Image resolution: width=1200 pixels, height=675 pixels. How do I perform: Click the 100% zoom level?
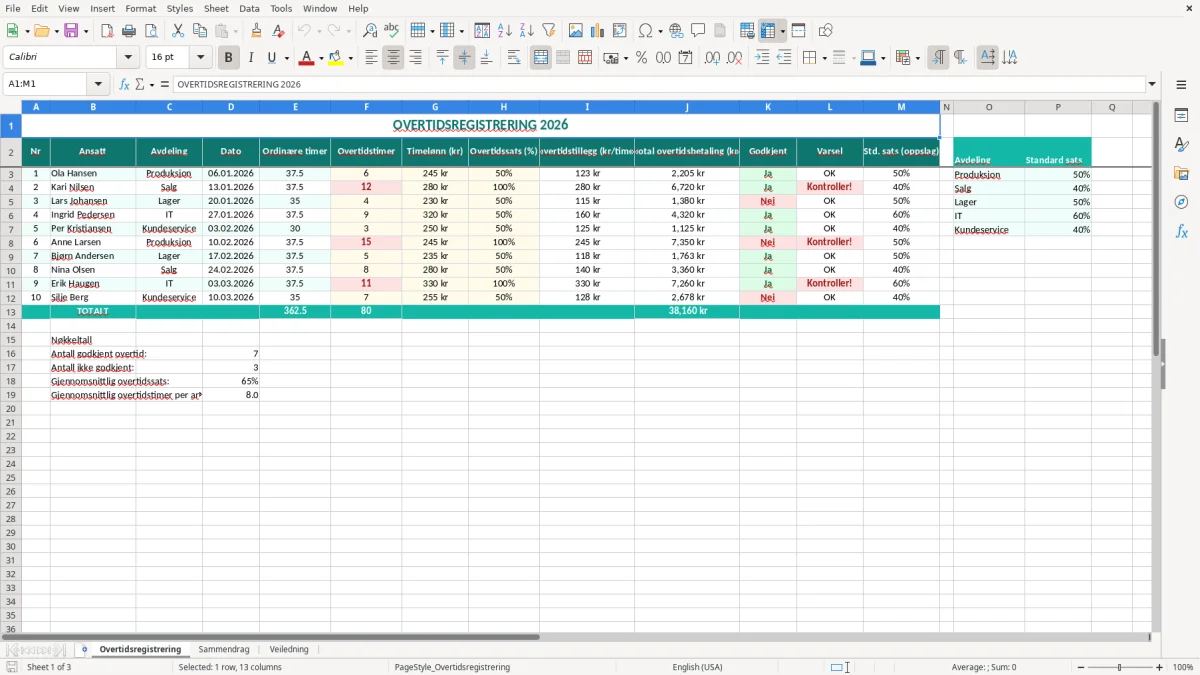pyautogui.click(x=1183, y=667)
